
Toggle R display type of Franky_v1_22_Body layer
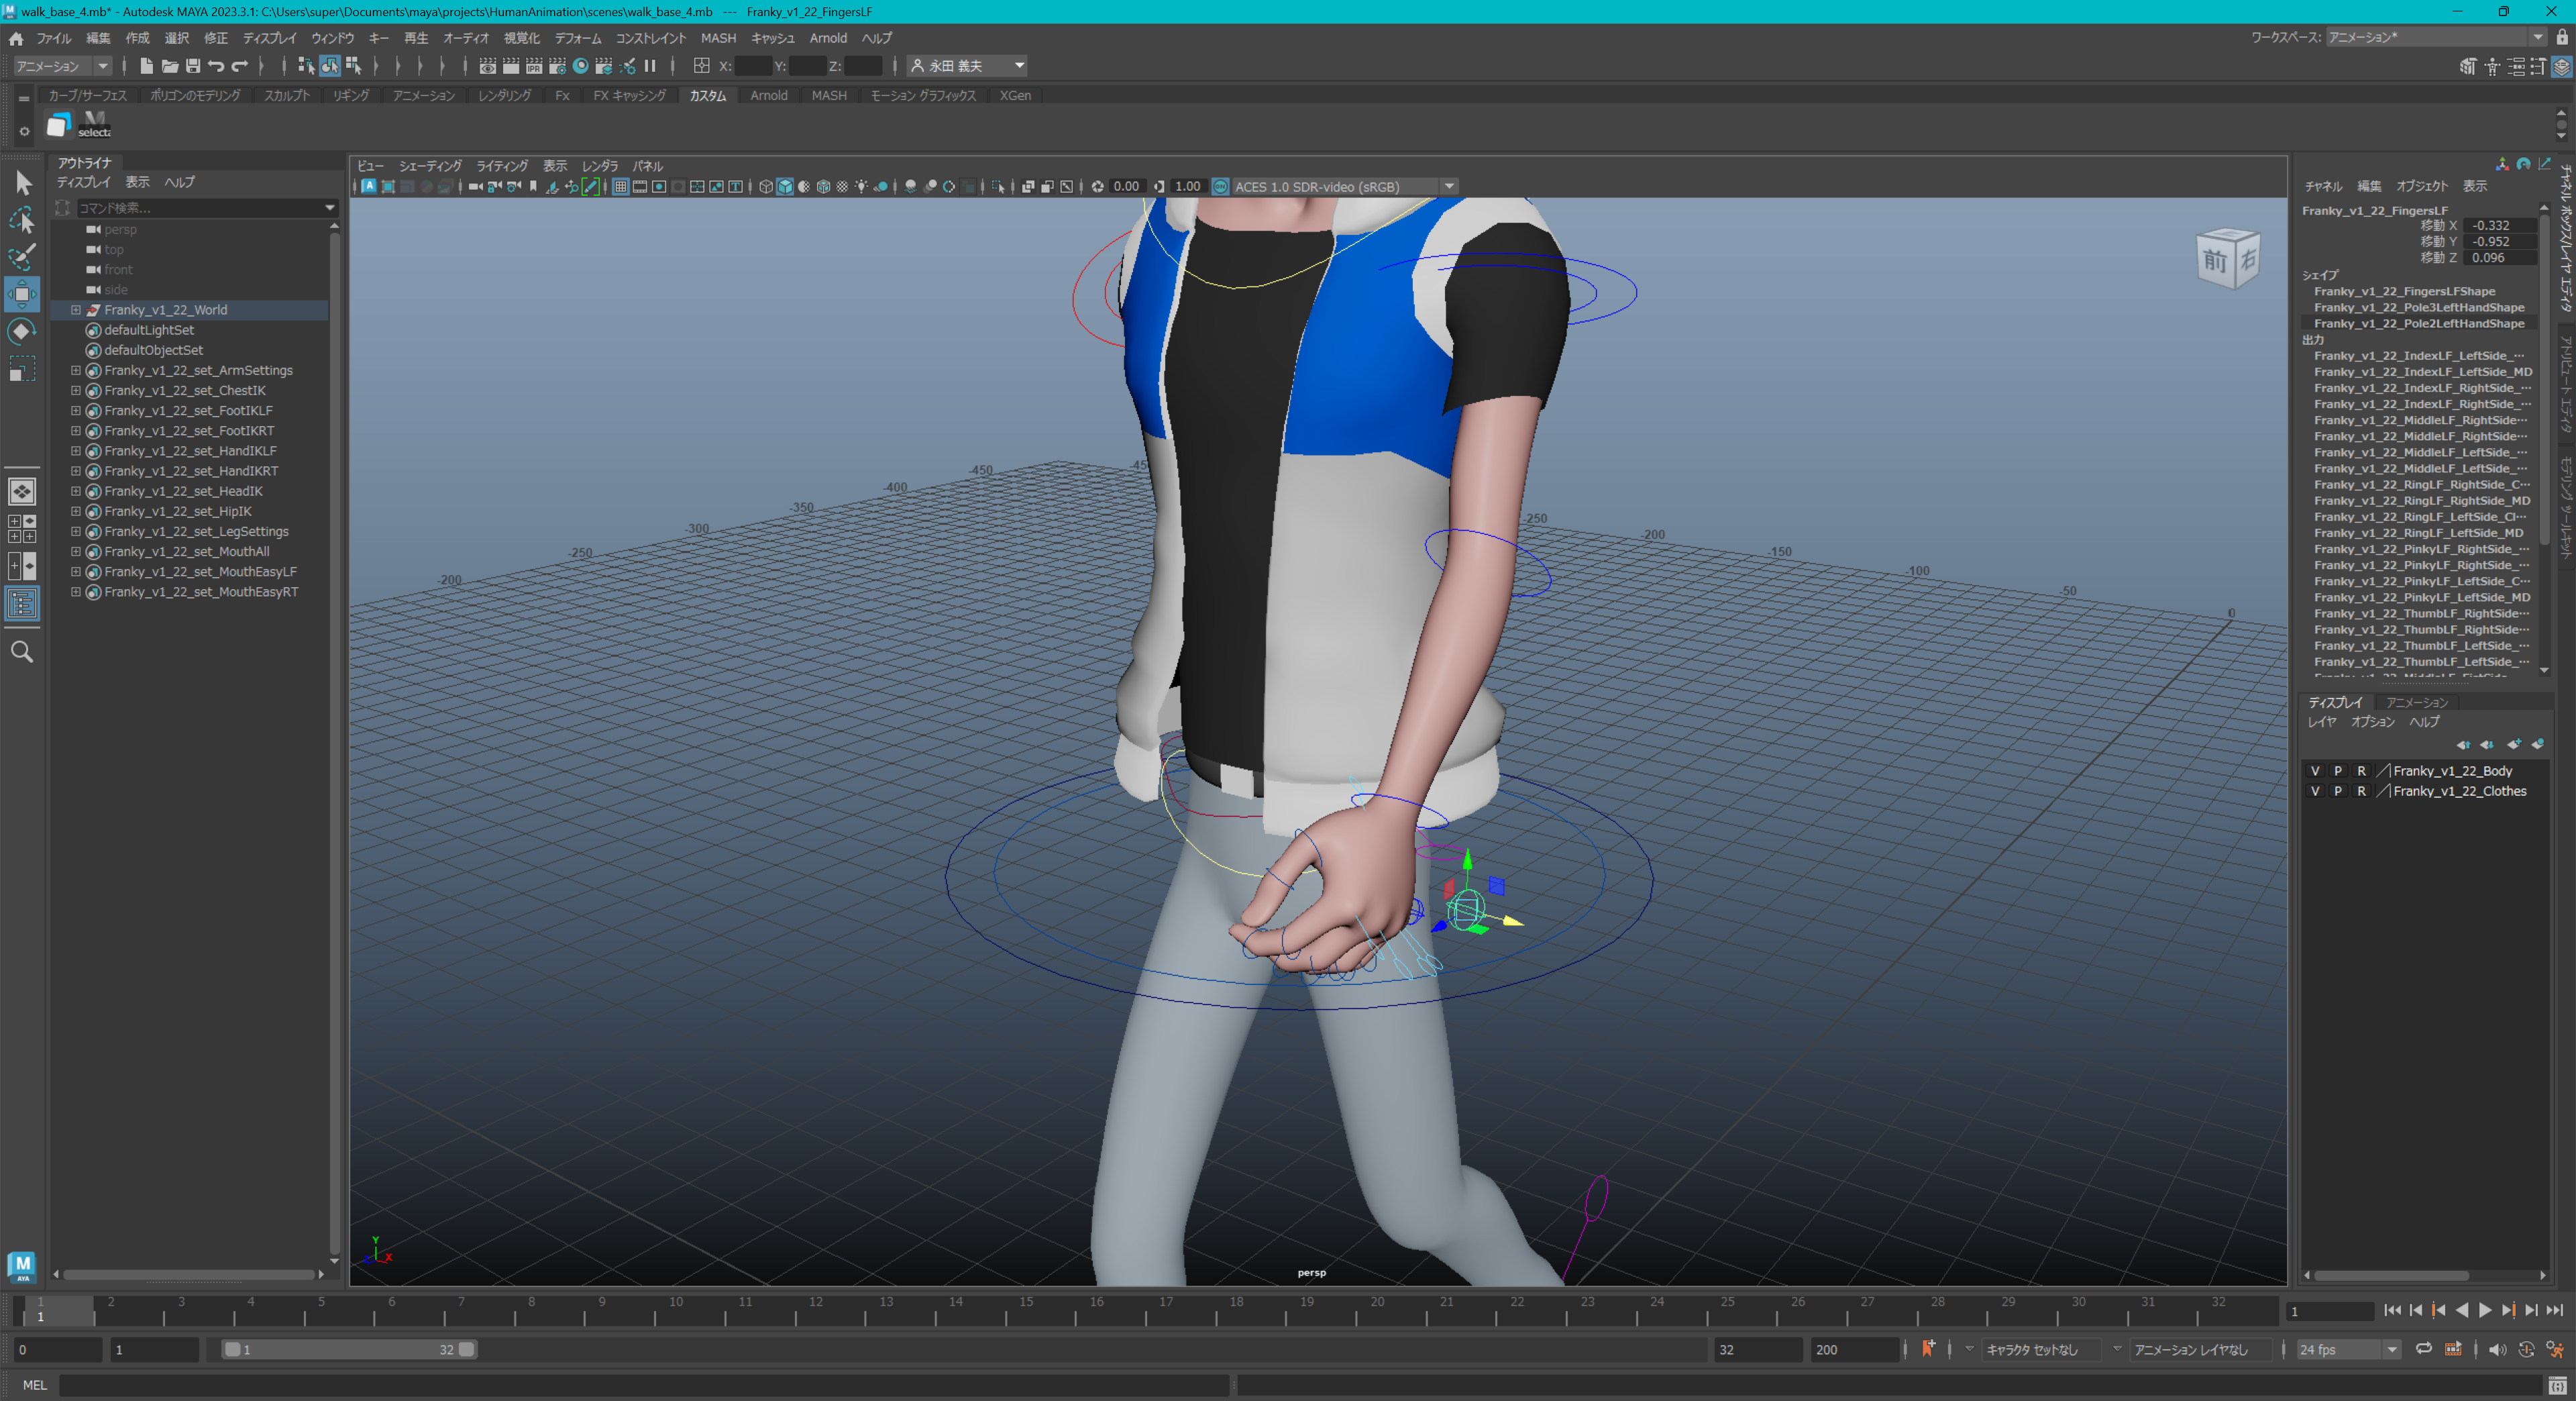click(x=2362, y=771)
